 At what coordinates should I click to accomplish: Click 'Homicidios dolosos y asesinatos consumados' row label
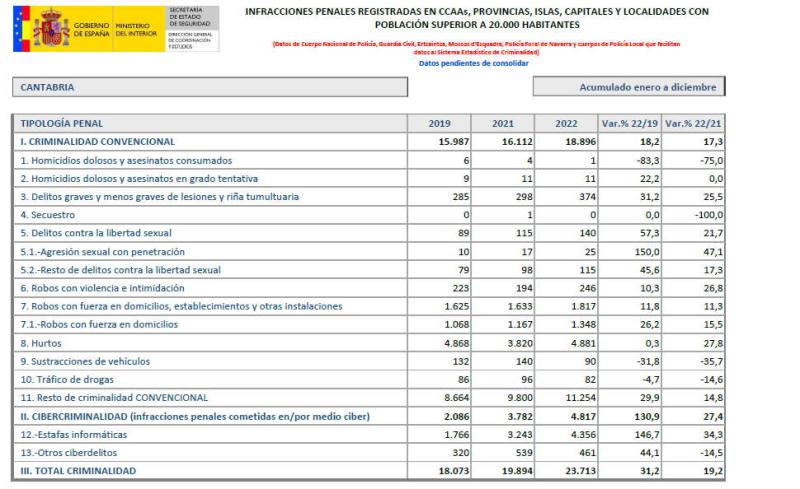tap(126, 161)
